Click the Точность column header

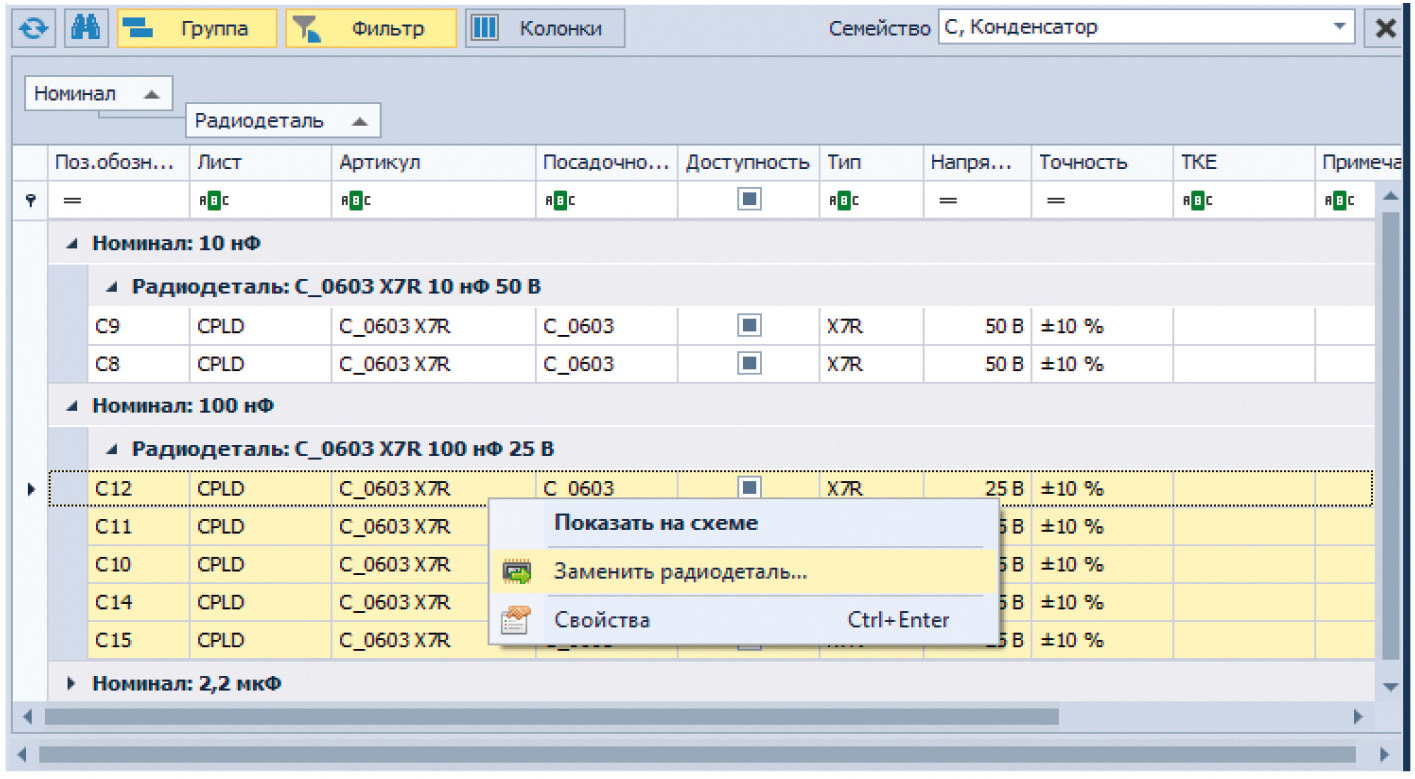pos(1102,162)
